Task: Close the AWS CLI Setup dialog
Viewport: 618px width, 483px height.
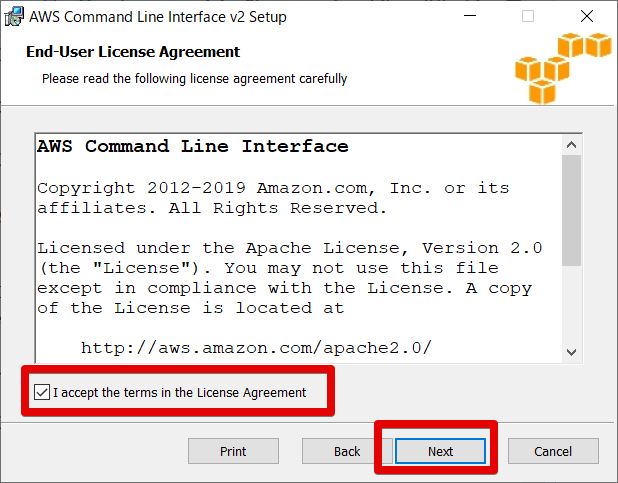Action: [587, 17]
